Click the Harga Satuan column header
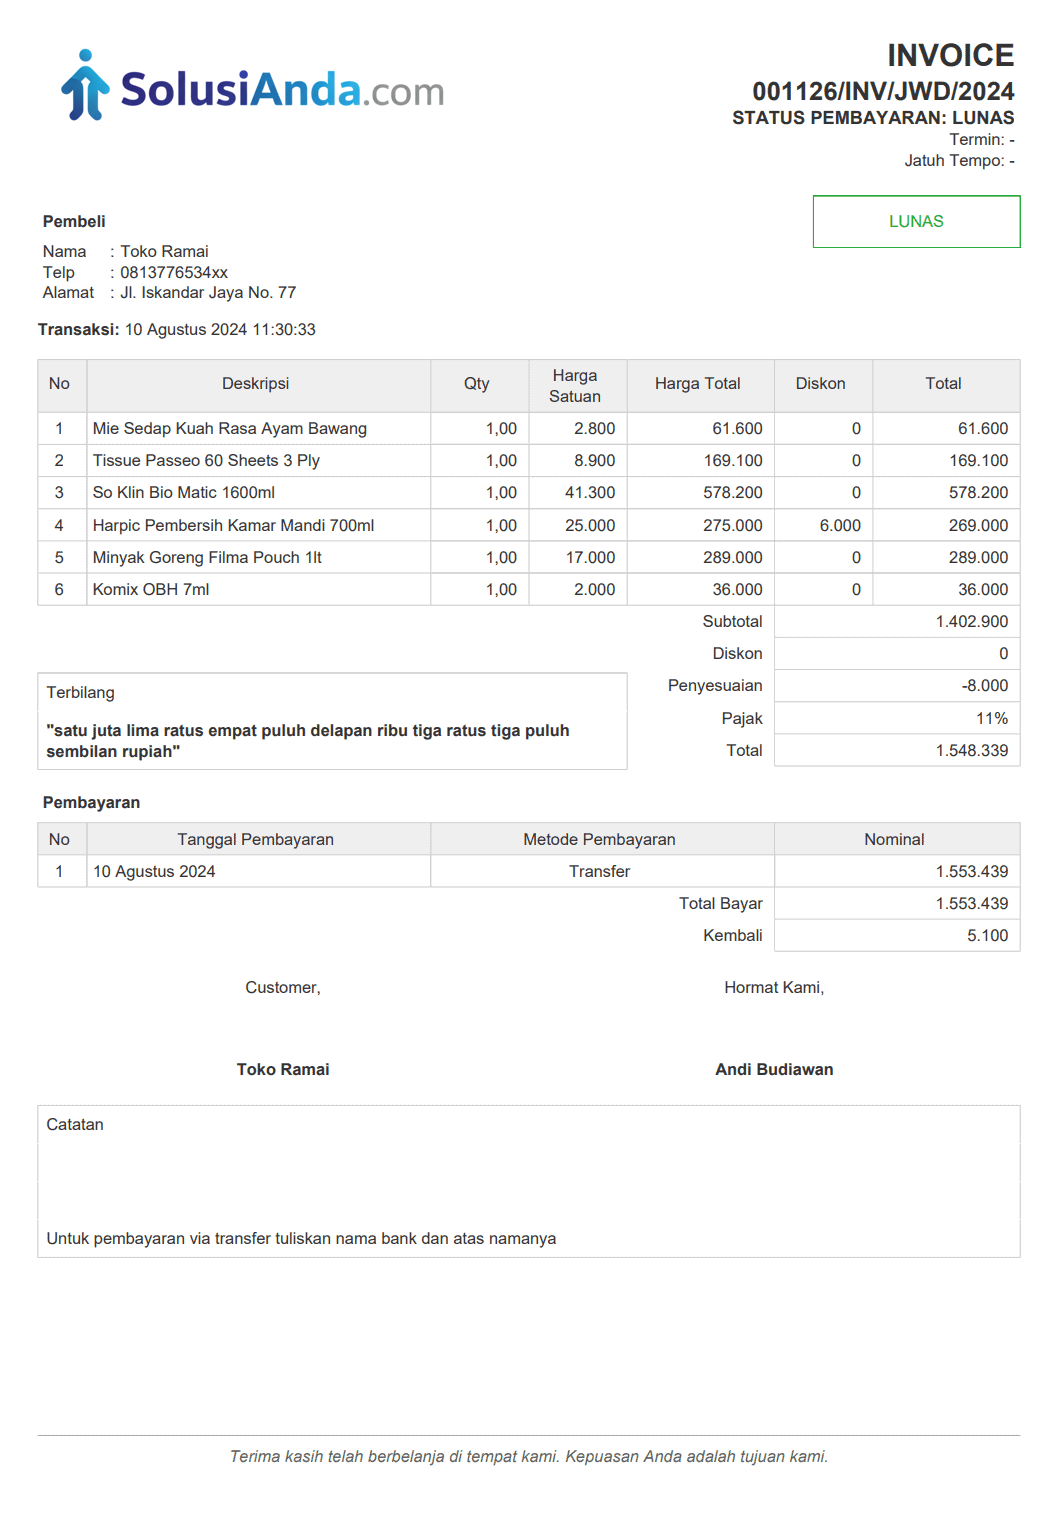The width and height of the screenshot is (1054, 1518). (575, 386)
